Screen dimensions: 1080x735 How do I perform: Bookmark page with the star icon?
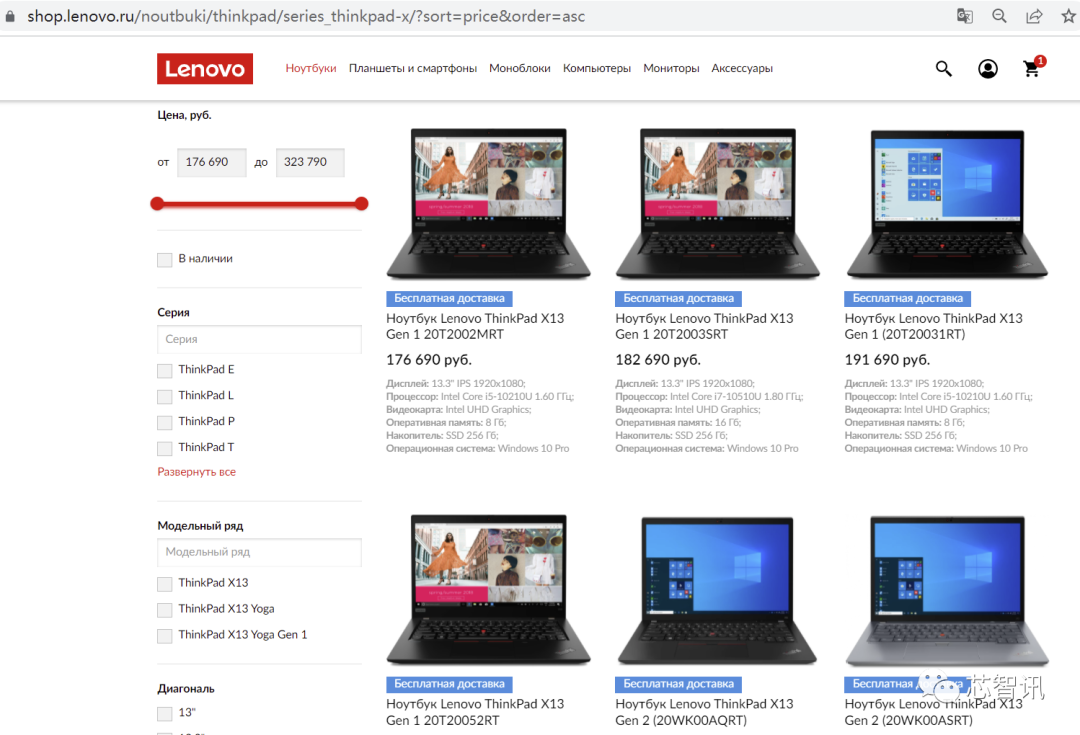[x=1068, y=16]
